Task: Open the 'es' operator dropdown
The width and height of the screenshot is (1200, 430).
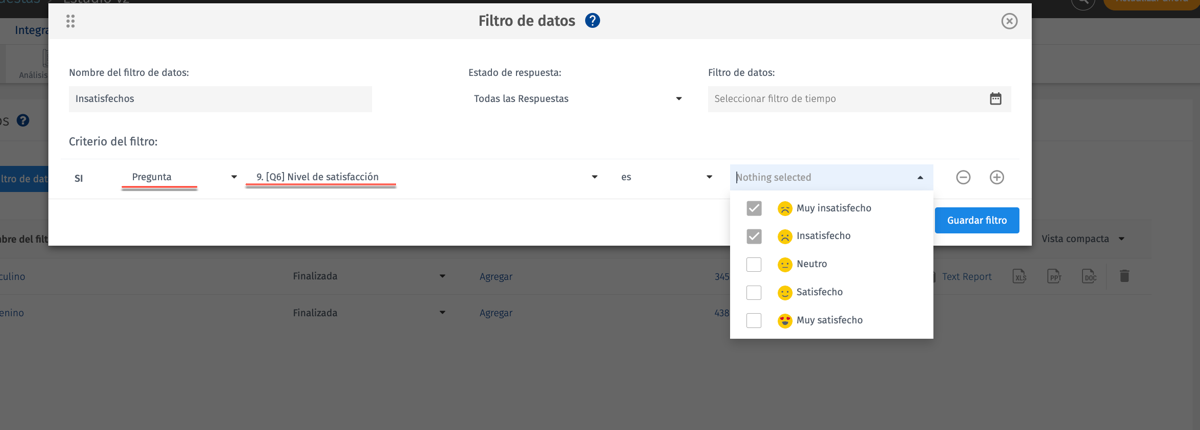Action: coord(666,177)
